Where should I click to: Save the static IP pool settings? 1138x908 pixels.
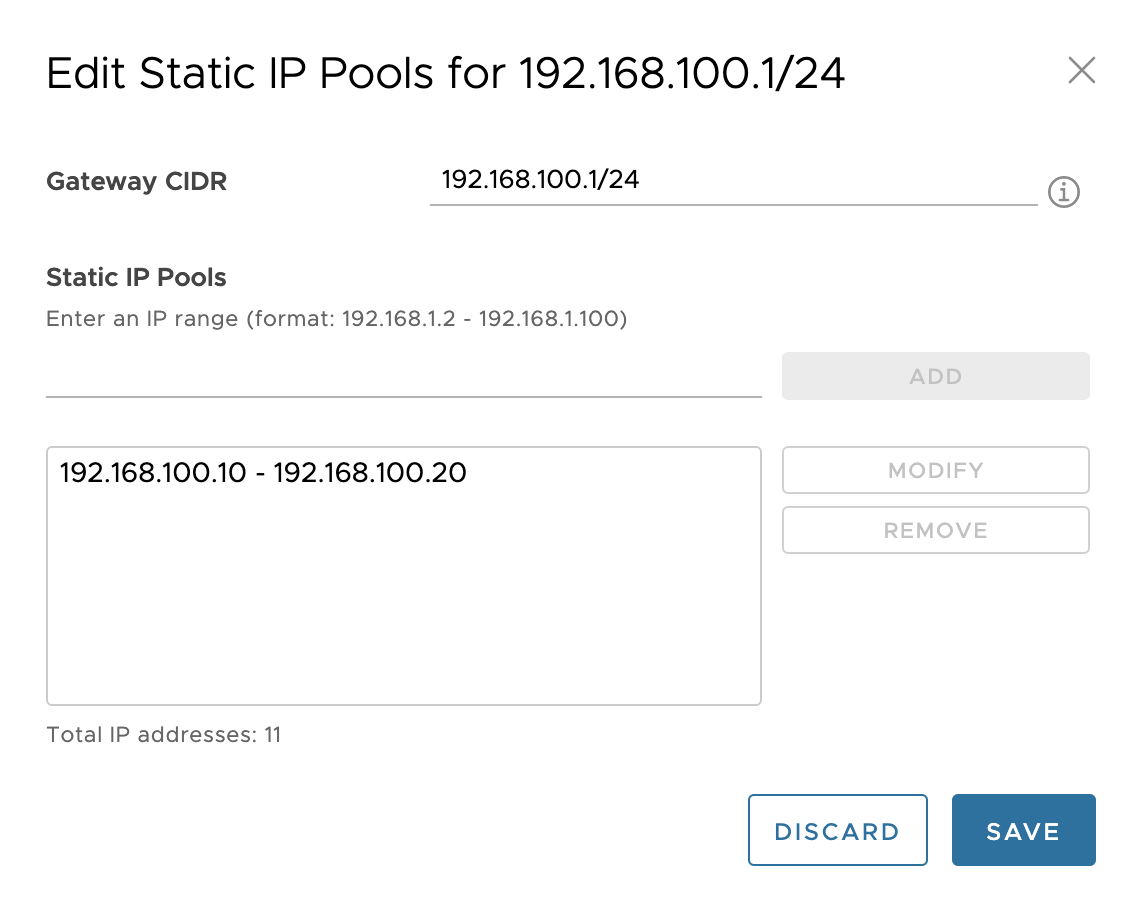coord(1023,830)
